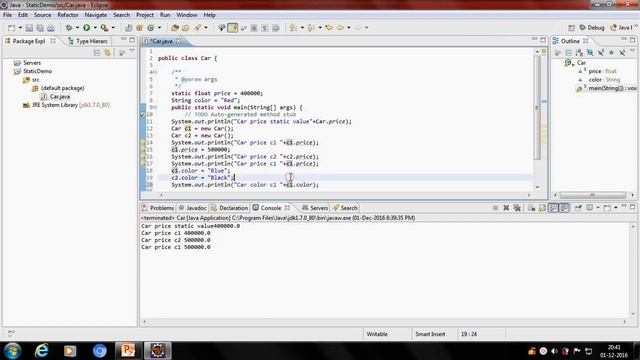Switch to the Type Hierarchy tab
The width and height of the screenshot is (640, 360).
click(88, 41)
